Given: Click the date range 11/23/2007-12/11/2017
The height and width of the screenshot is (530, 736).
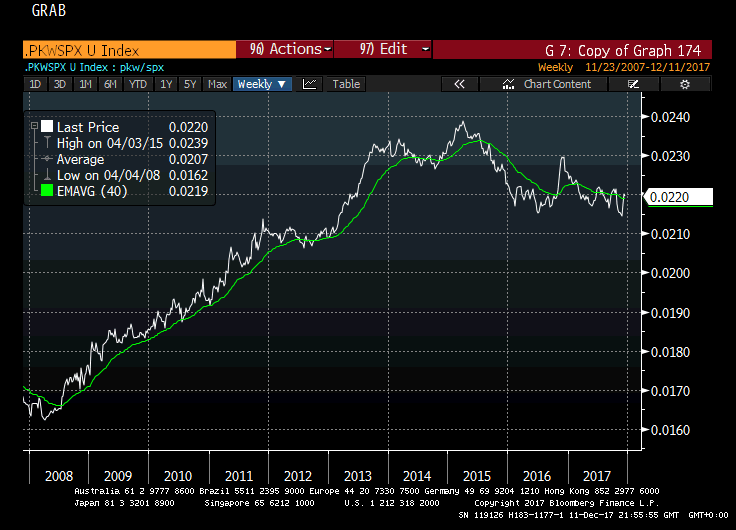Looking at the screenshot, I should coord(647,67).
